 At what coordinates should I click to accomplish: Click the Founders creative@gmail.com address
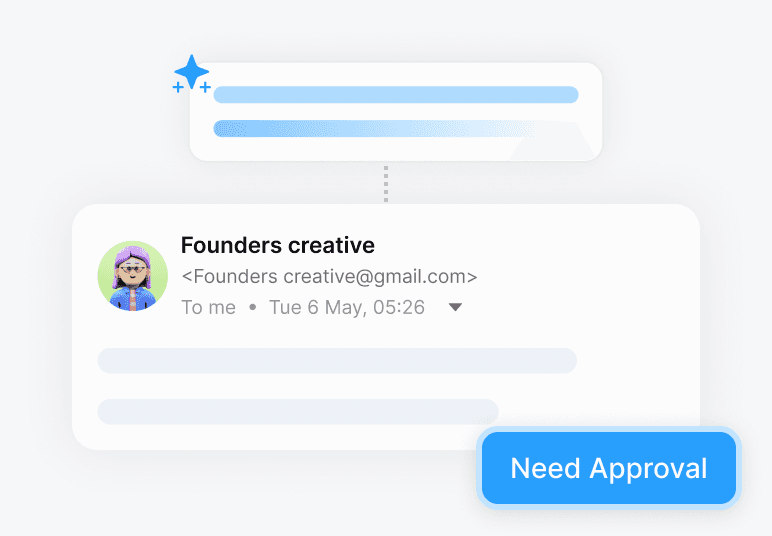pyautogui.click(x=329, y=277)
